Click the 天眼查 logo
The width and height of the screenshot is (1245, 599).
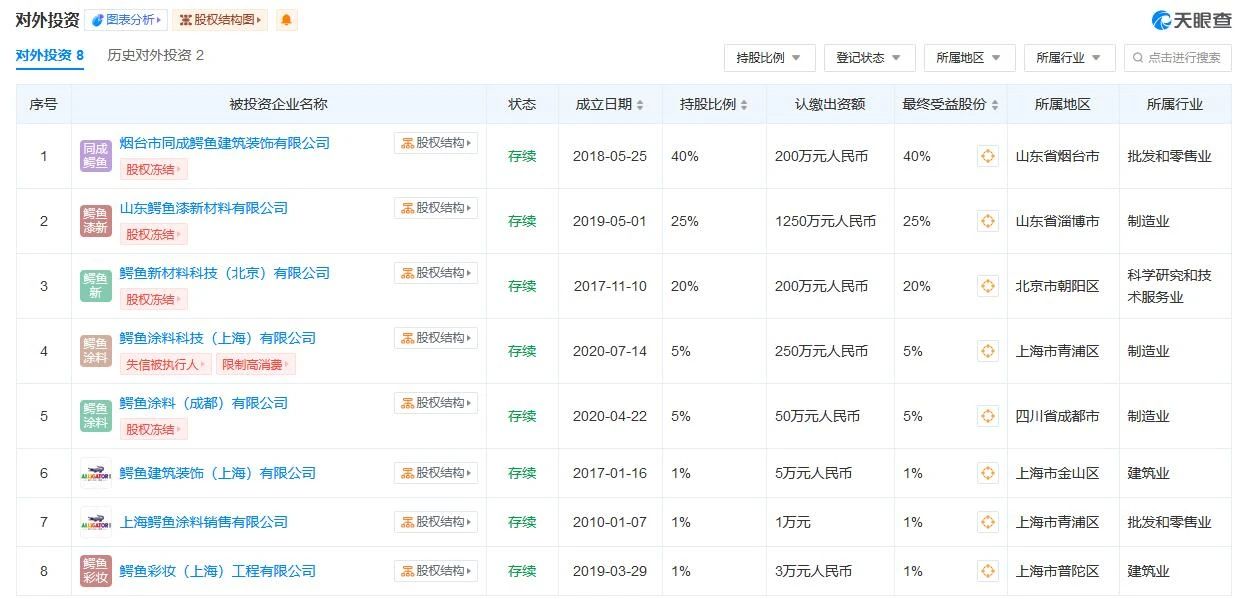1191,20
